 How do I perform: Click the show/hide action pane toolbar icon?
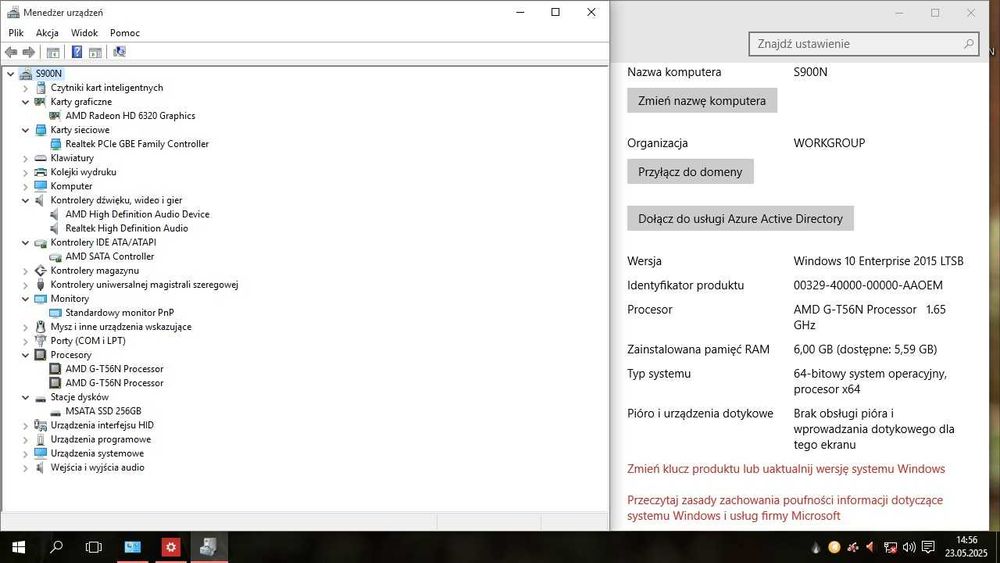pos(95,52)
